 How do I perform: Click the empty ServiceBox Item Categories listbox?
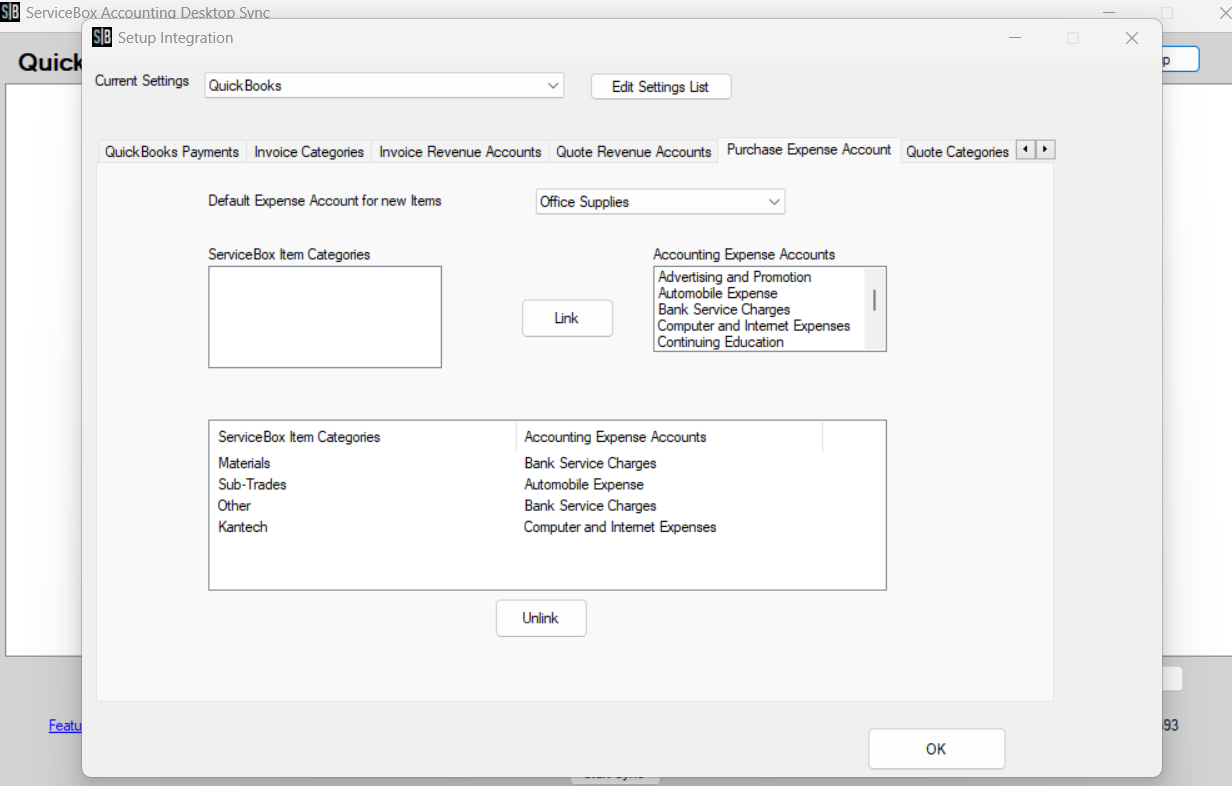[x=325, y=316]
